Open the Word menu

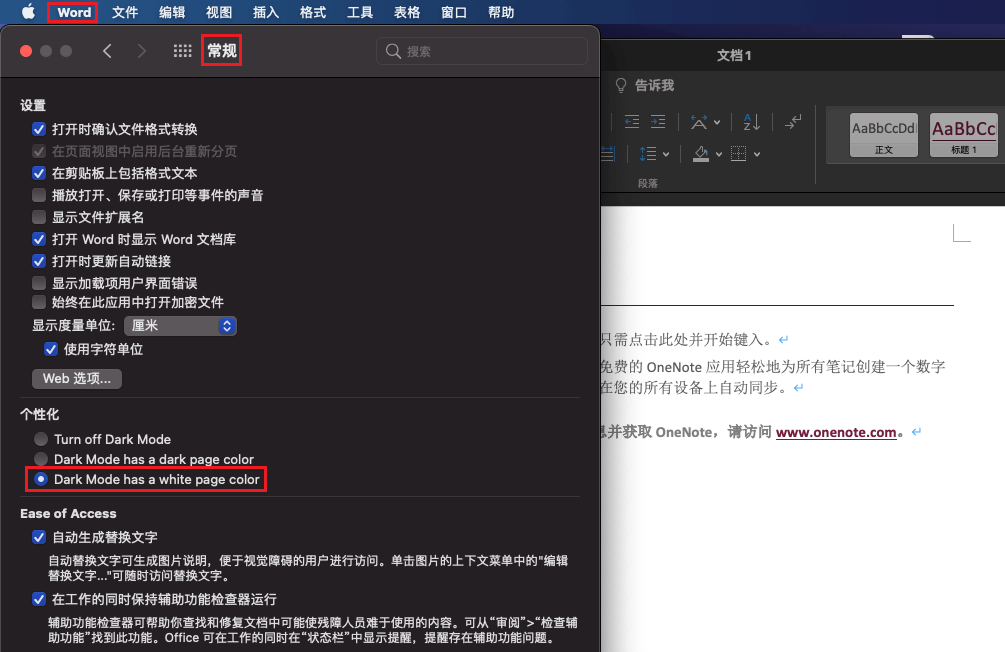(x=74, y=12)
